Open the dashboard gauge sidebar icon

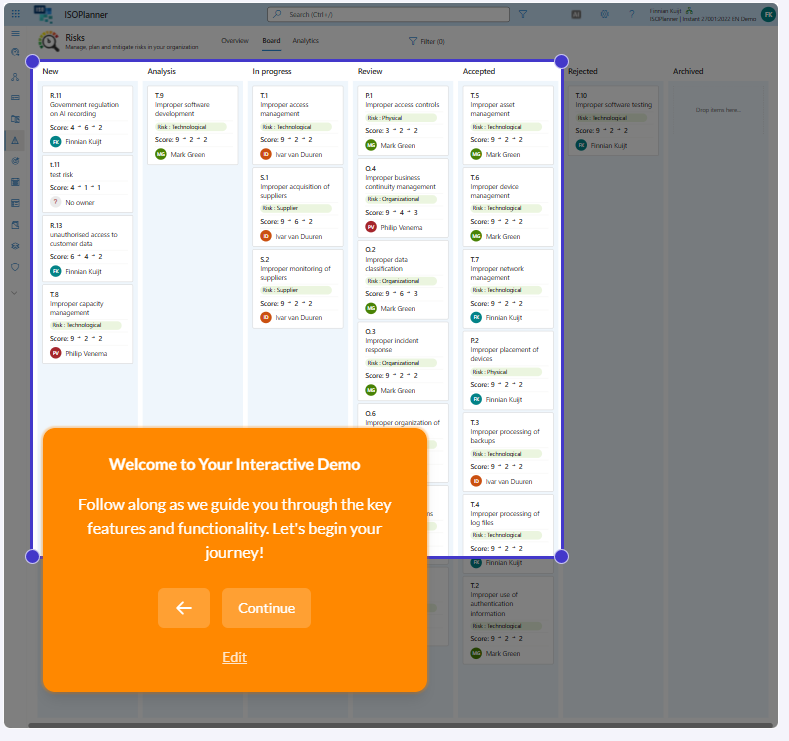click(x=16, y=52)
